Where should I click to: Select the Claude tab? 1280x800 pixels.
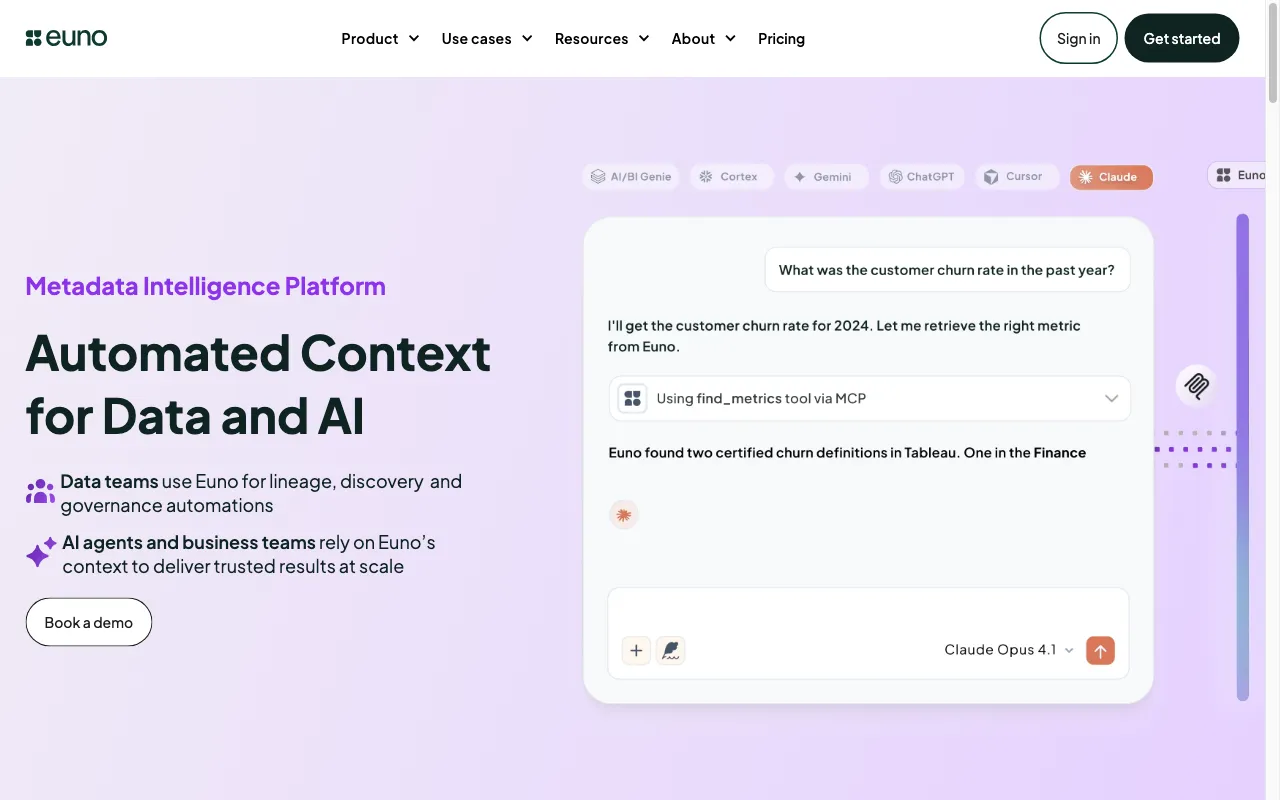(1111, 177)
